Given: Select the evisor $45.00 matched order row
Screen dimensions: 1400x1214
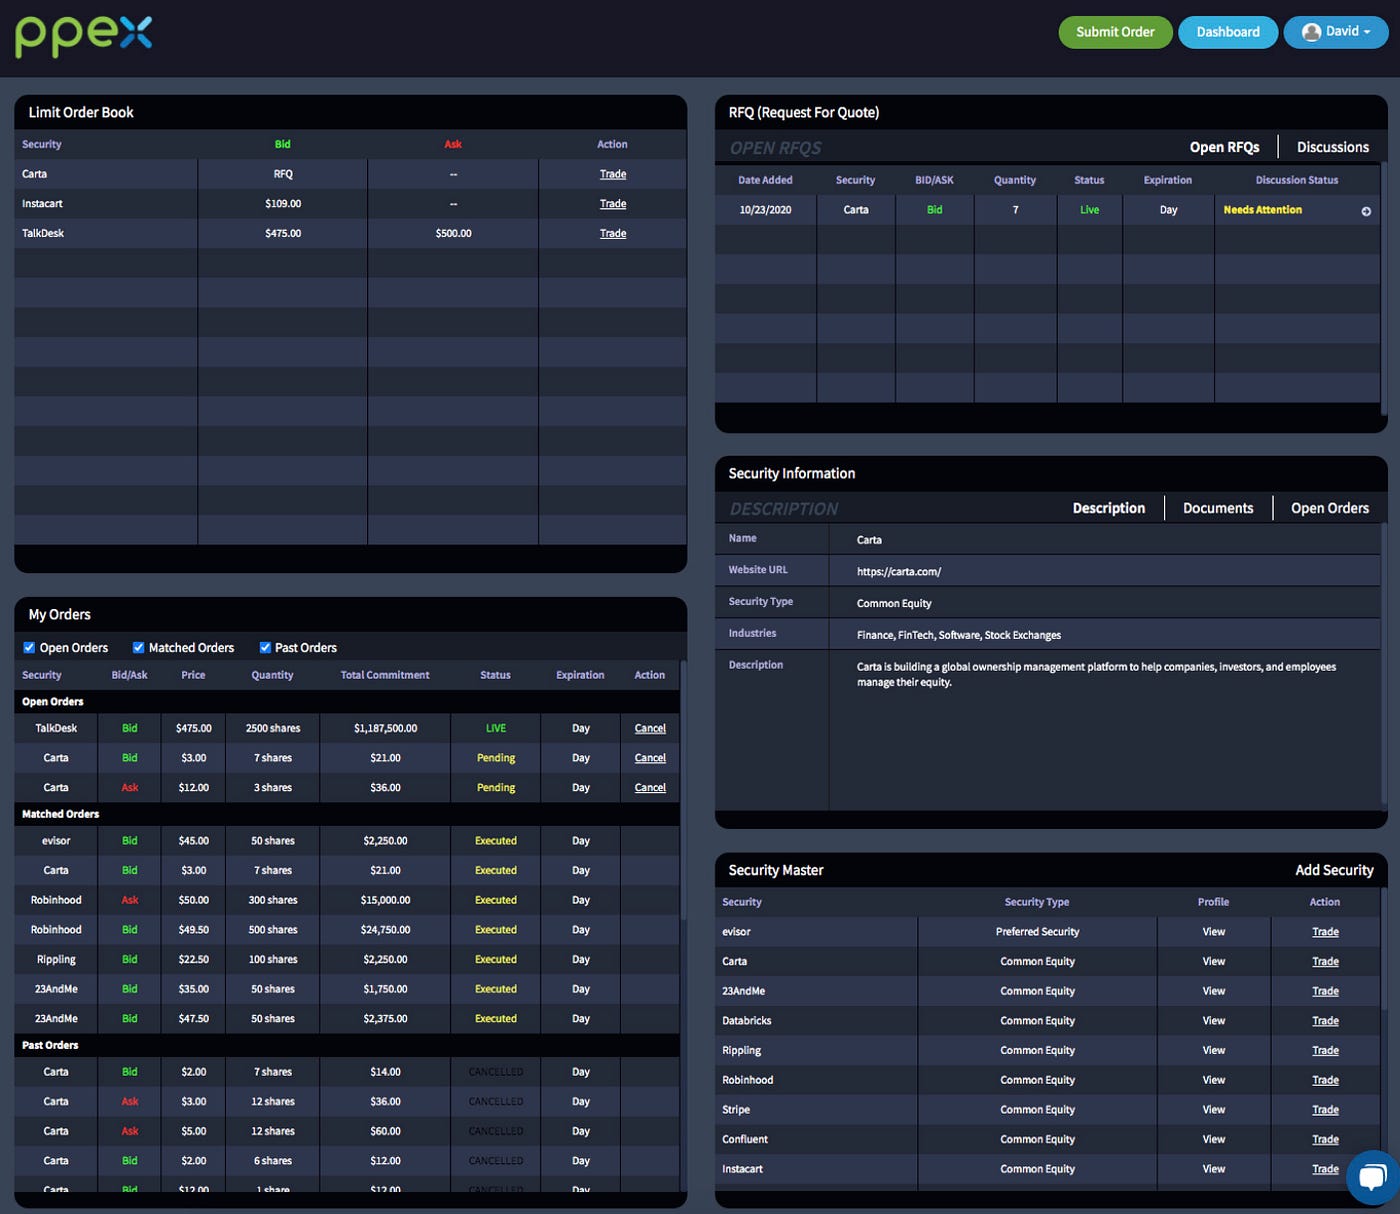Looking at the screenshot, I should click(x=347, y=841).
